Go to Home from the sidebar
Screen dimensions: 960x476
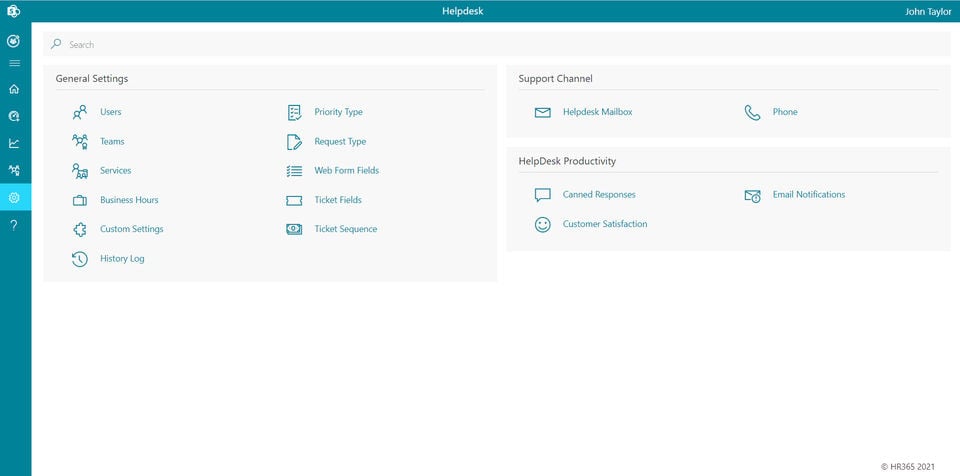(x=14, y=89)
